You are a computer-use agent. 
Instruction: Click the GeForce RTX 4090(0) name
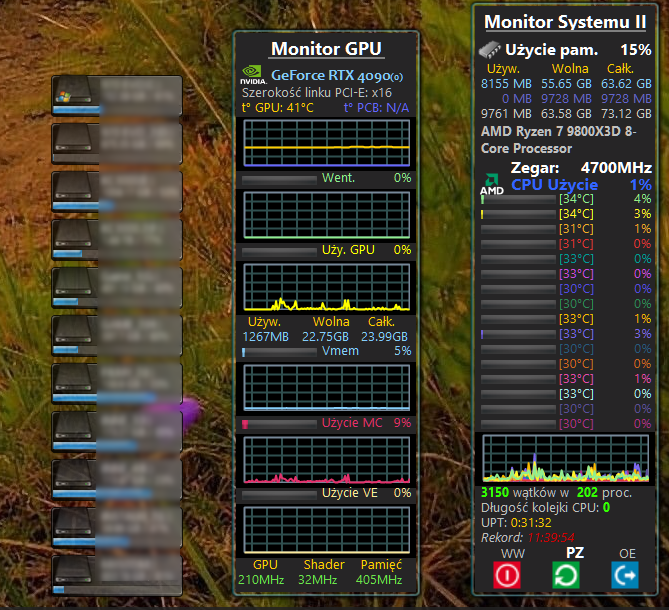pos(337,76)
